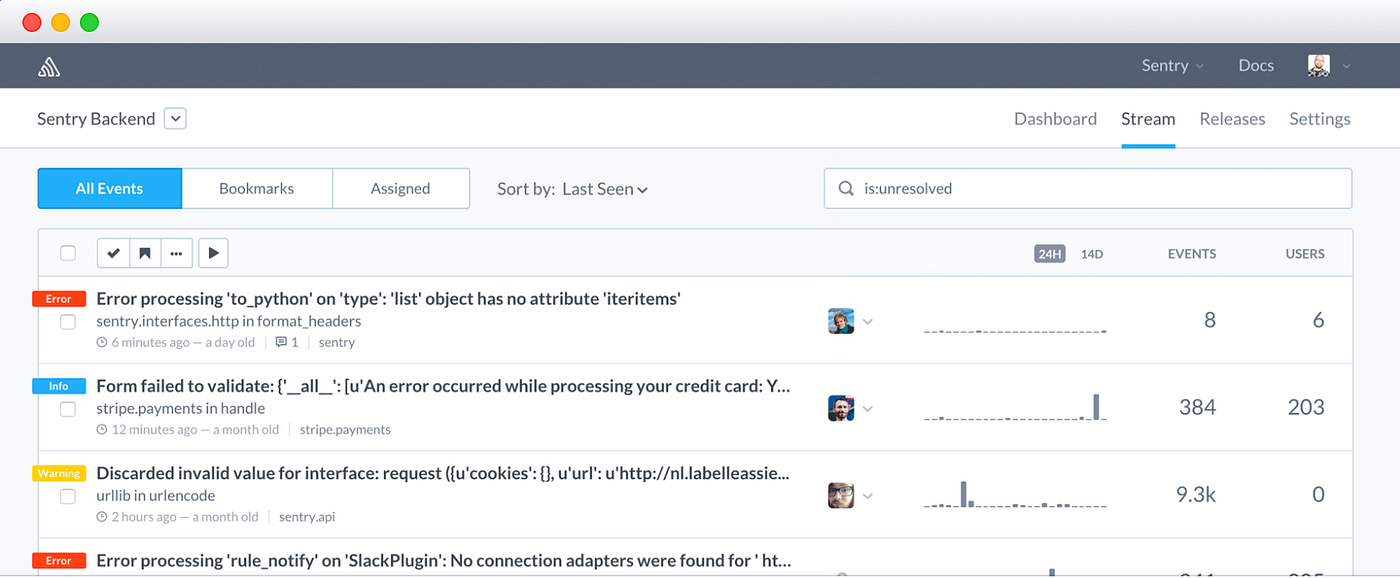Viewport: 1400px width, 578px height.
Task: Check the checkbox on the 'Form failed to validate' issue
Action: [x=67, y=409]
